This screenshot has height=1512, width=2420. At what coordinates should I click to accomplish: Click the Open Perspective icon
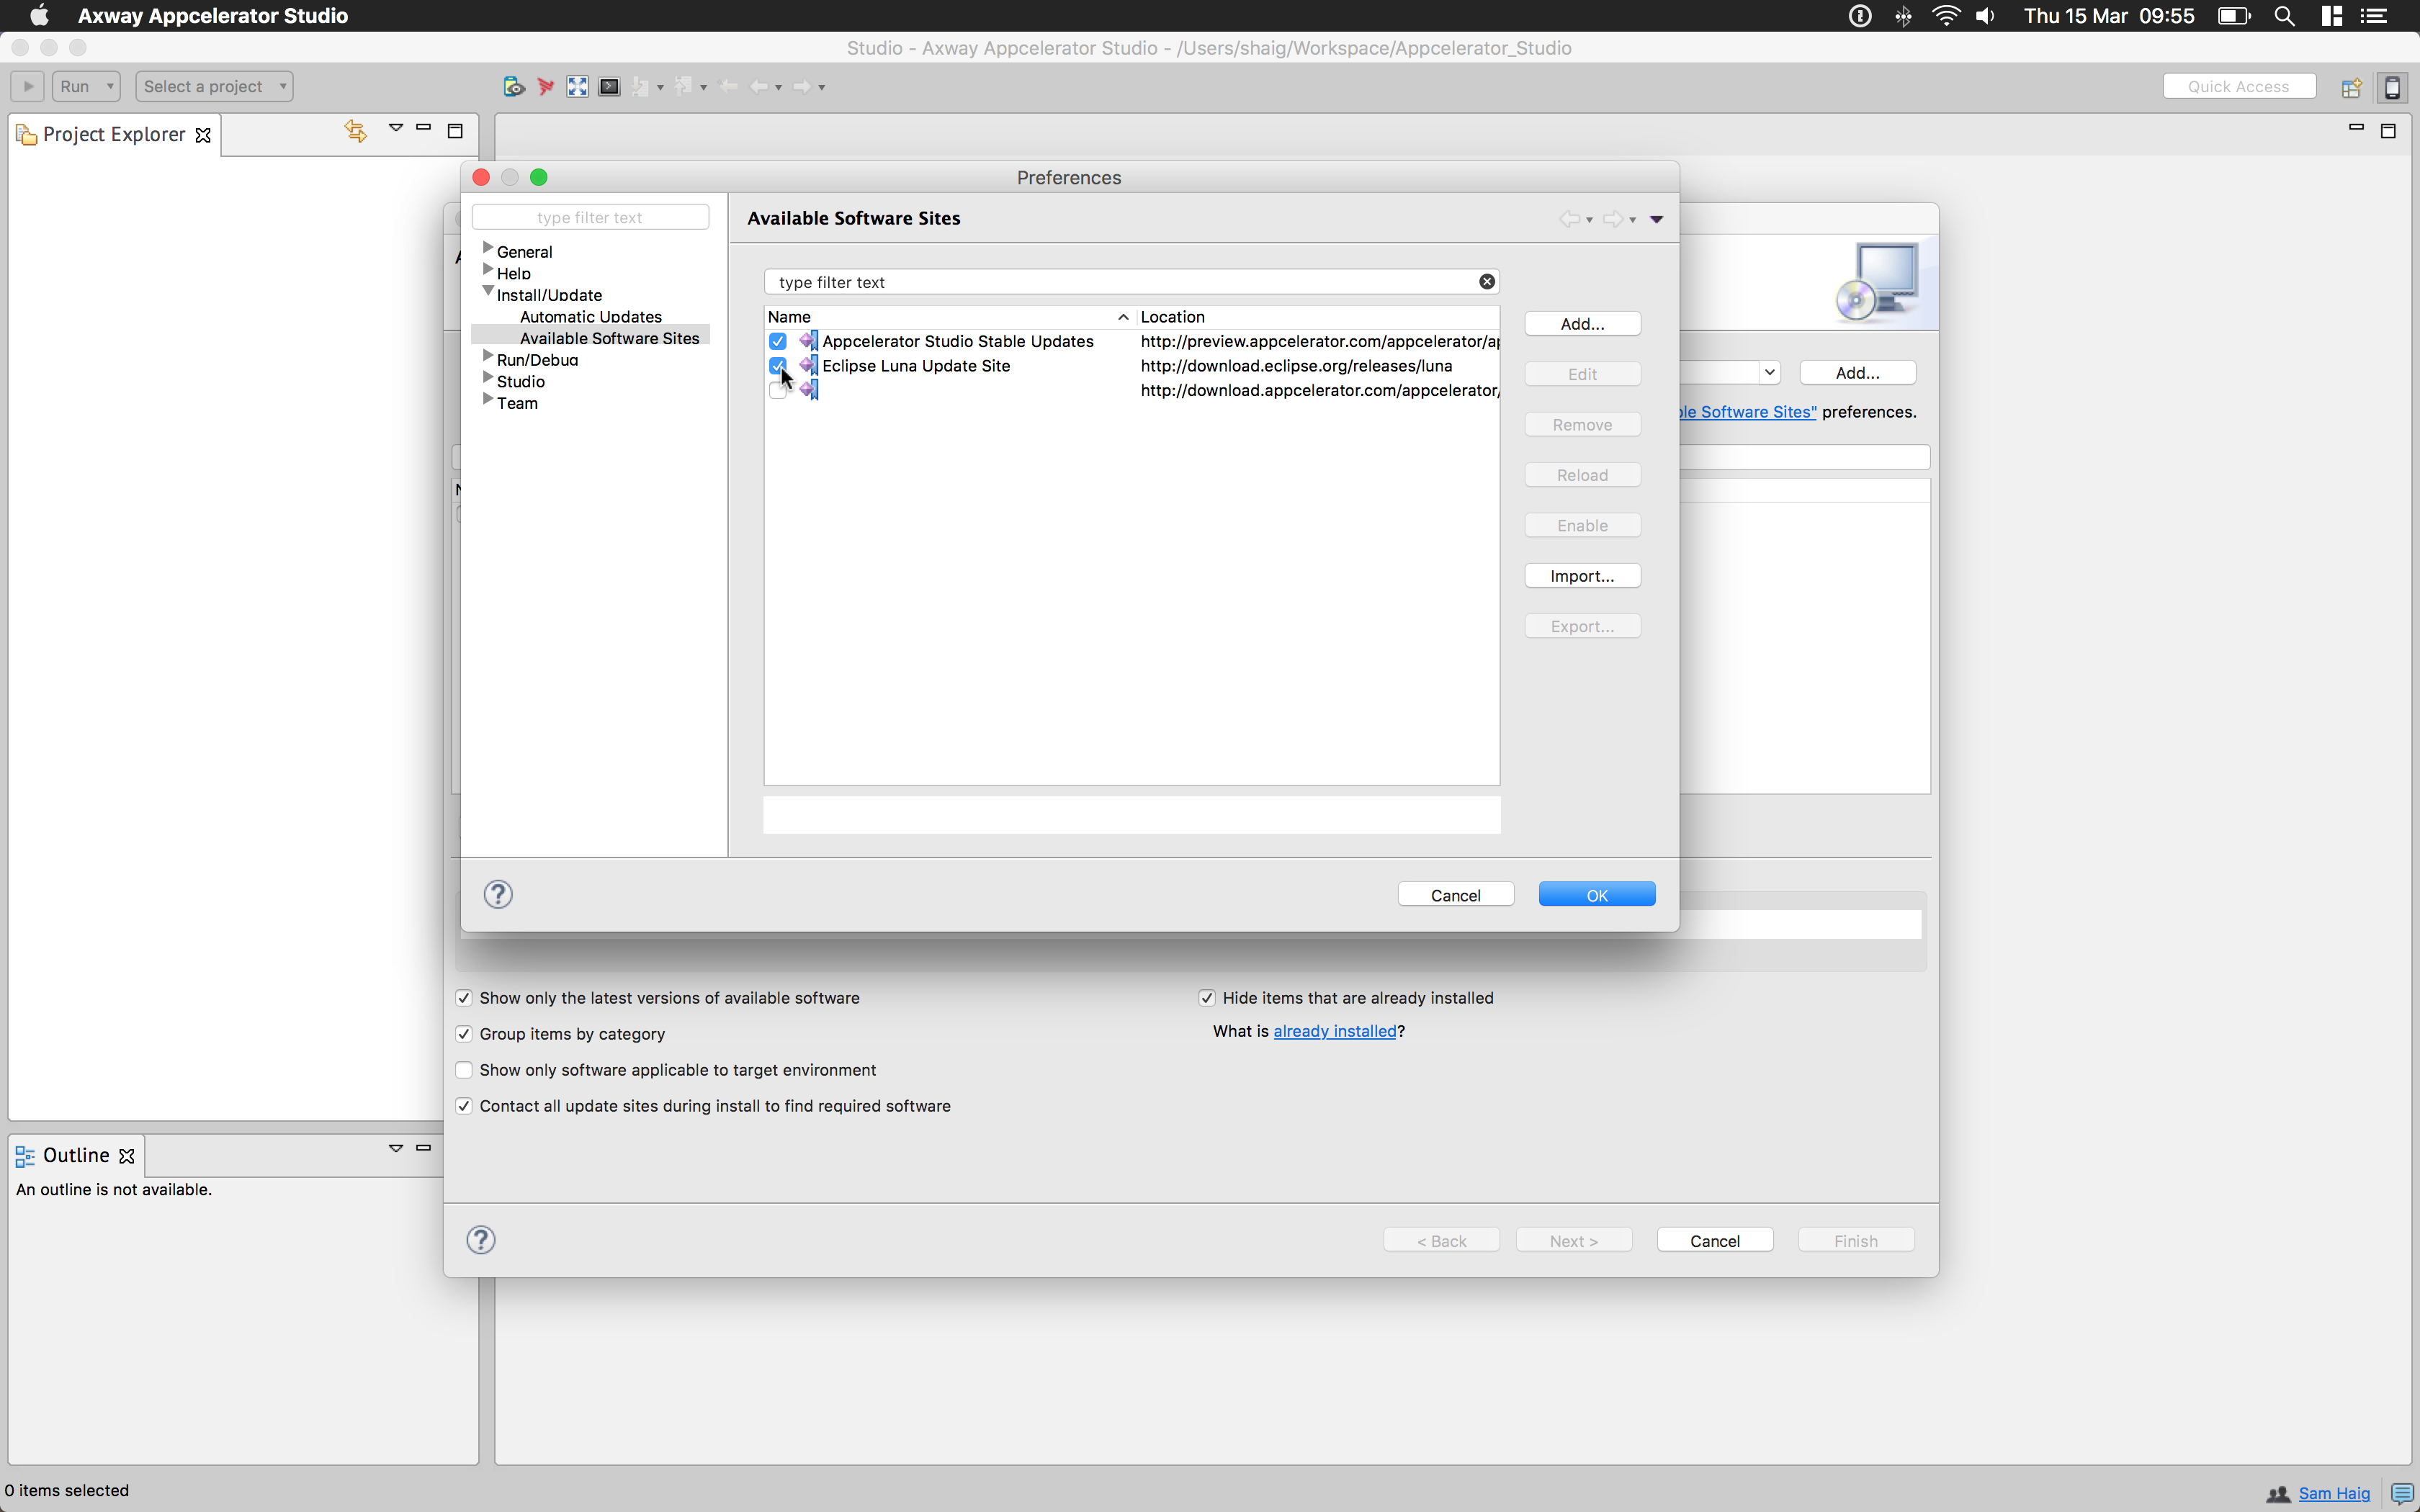2351,87
